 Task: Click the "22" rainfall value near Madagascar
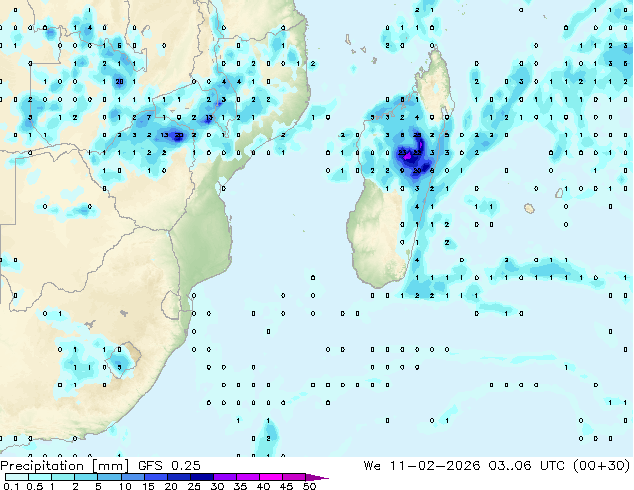click(x=417, y=153)
